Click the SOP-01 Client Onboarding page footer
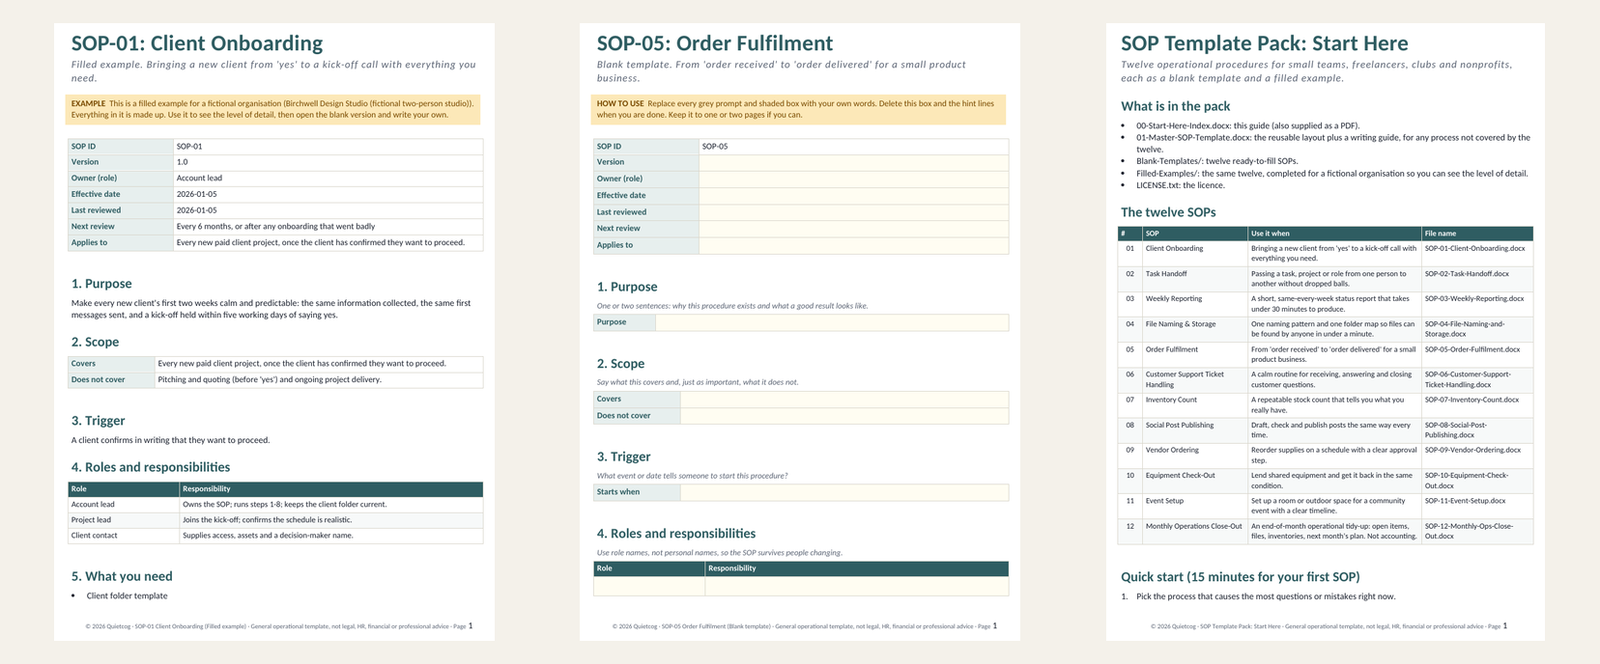This screenshot has height=664, width=1600. pyautogui.click(x=279, y=626)
